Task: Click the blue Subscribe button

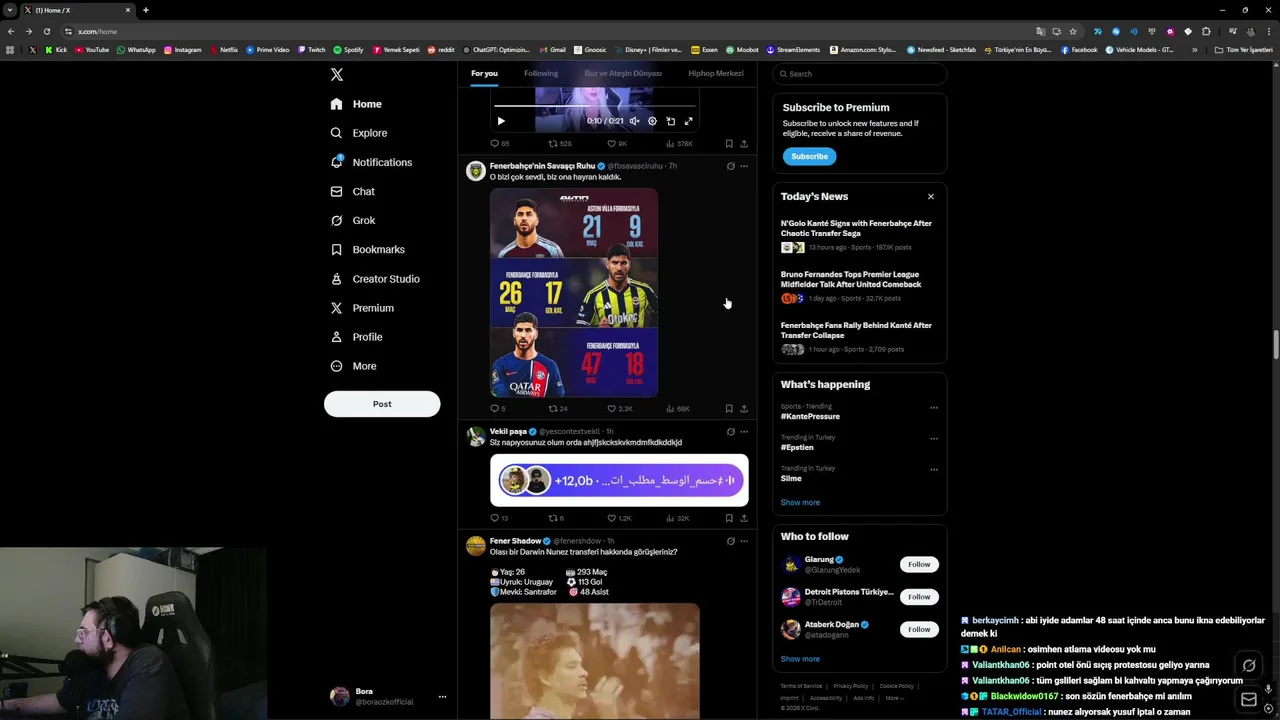Action: pyautogui.click(x=809, y=156)
